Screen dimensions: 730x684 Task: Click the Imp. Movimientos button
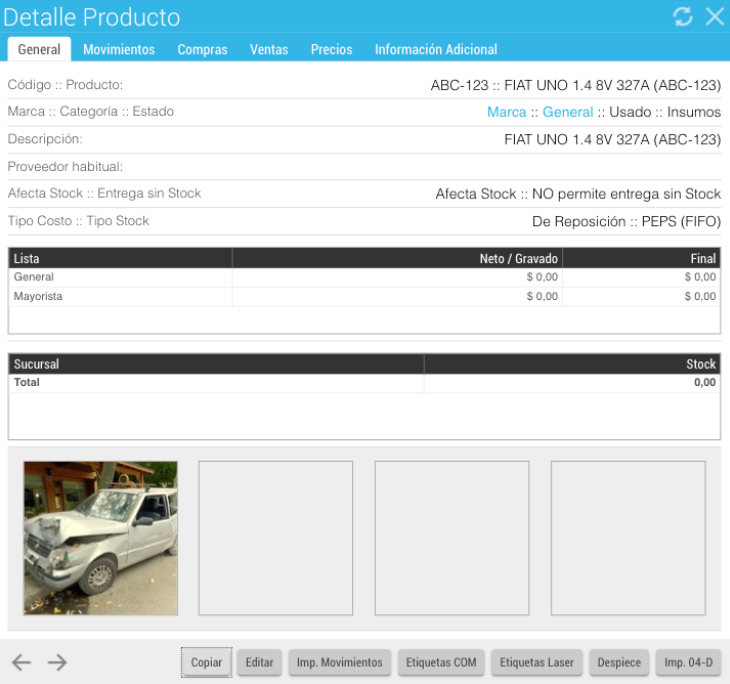tap(339, 662)
